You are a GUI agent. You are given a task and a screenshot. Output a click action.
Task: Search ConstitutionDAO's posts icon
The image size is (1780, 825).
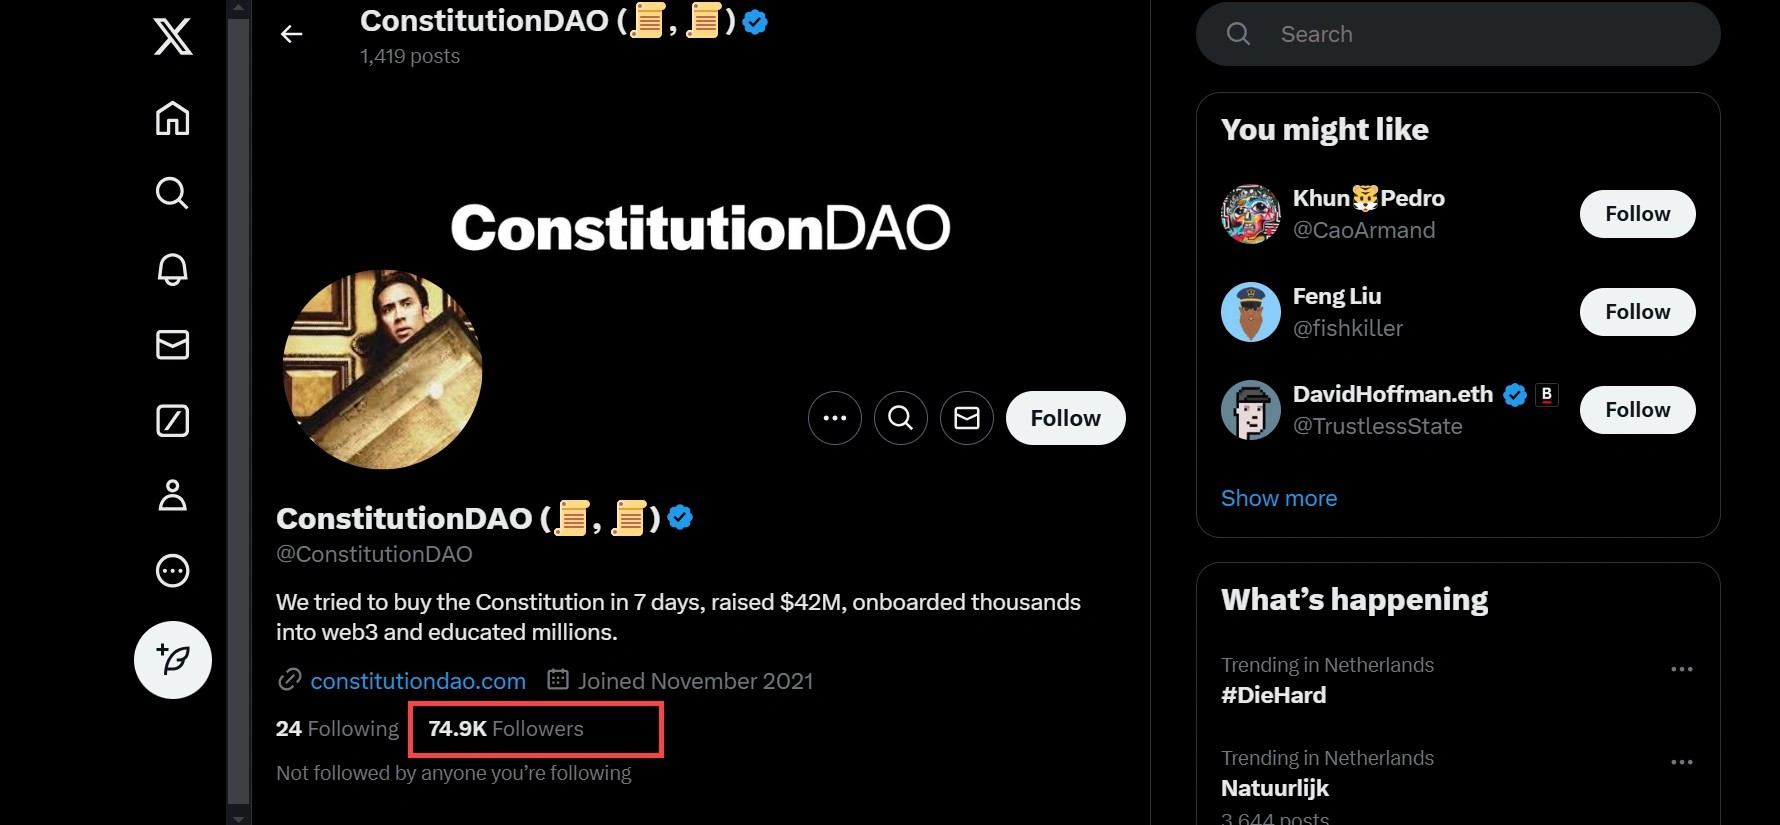[901, 418]
